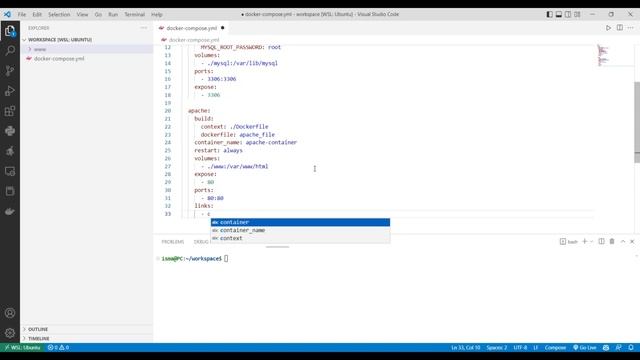Maximize the panel with the up chevron

[x=623, y=242]
